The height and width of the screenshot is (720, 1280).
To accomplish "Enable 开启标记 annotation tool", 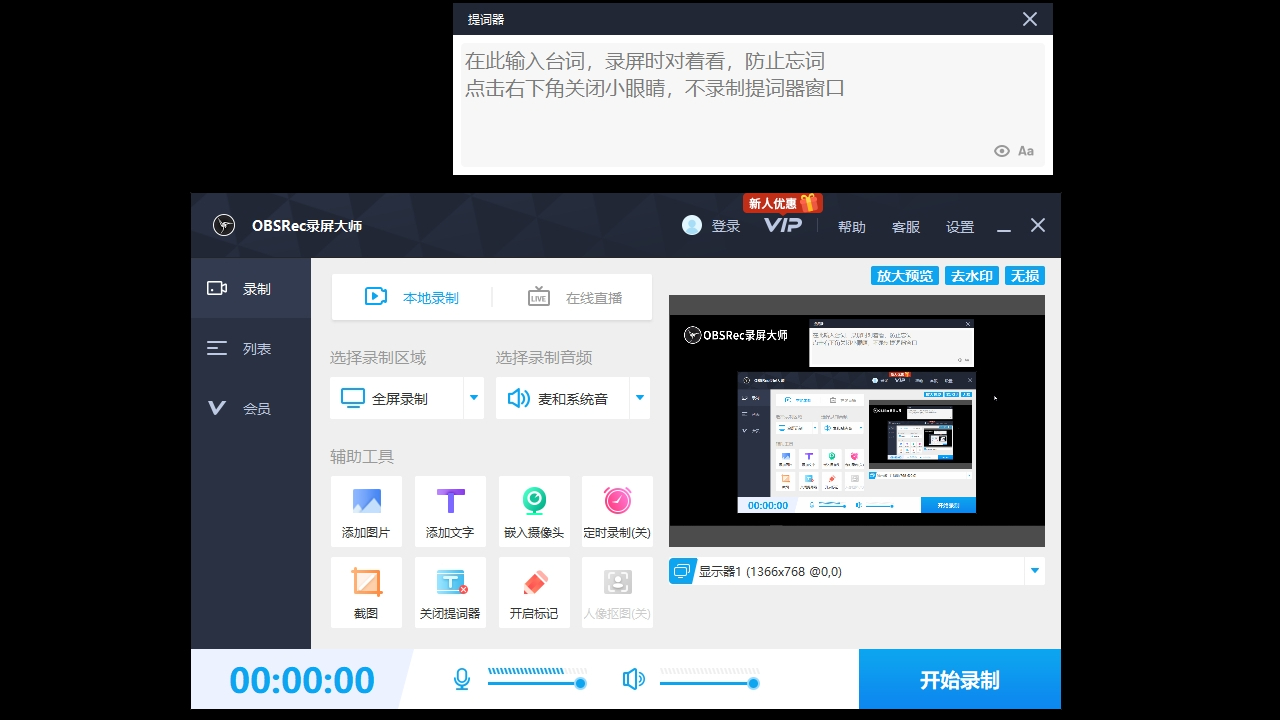I will [533, 592].
